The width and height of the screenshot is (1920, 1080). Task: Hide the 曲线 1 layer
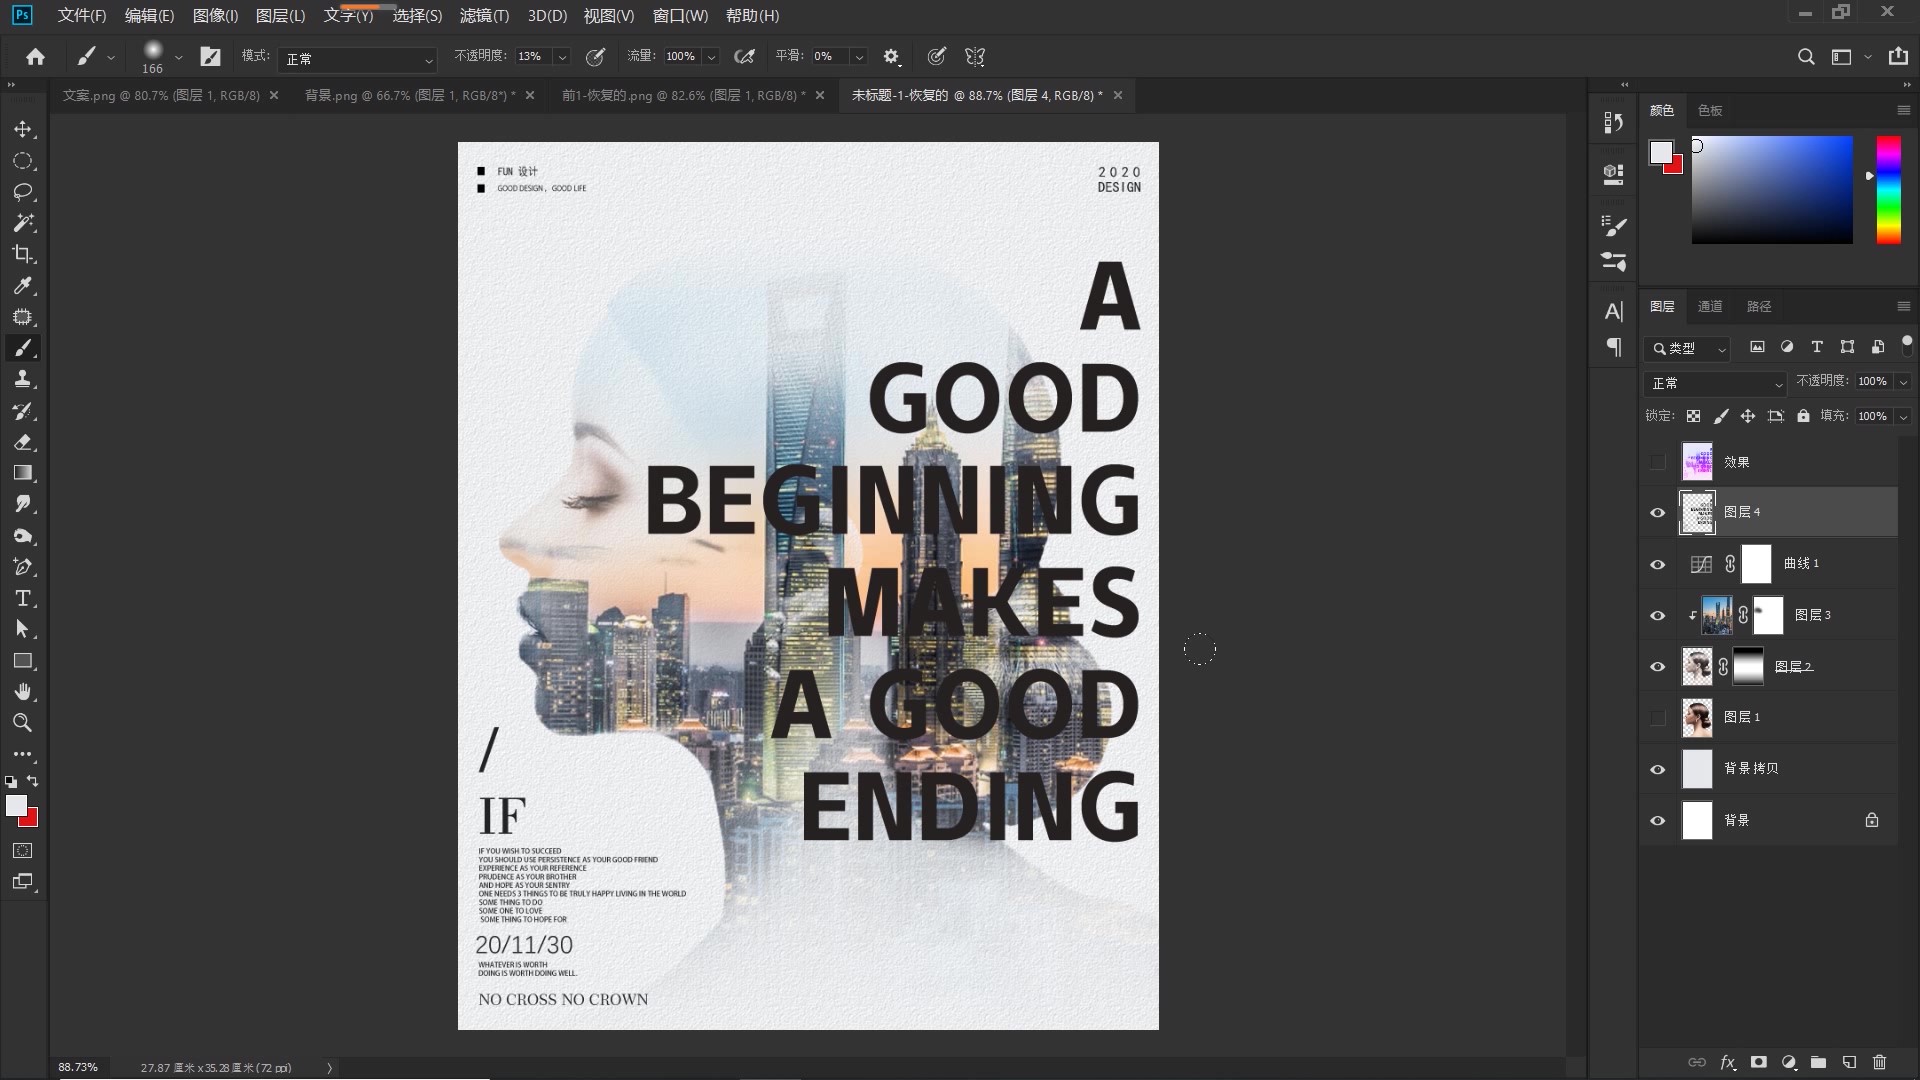[1657, 565]
